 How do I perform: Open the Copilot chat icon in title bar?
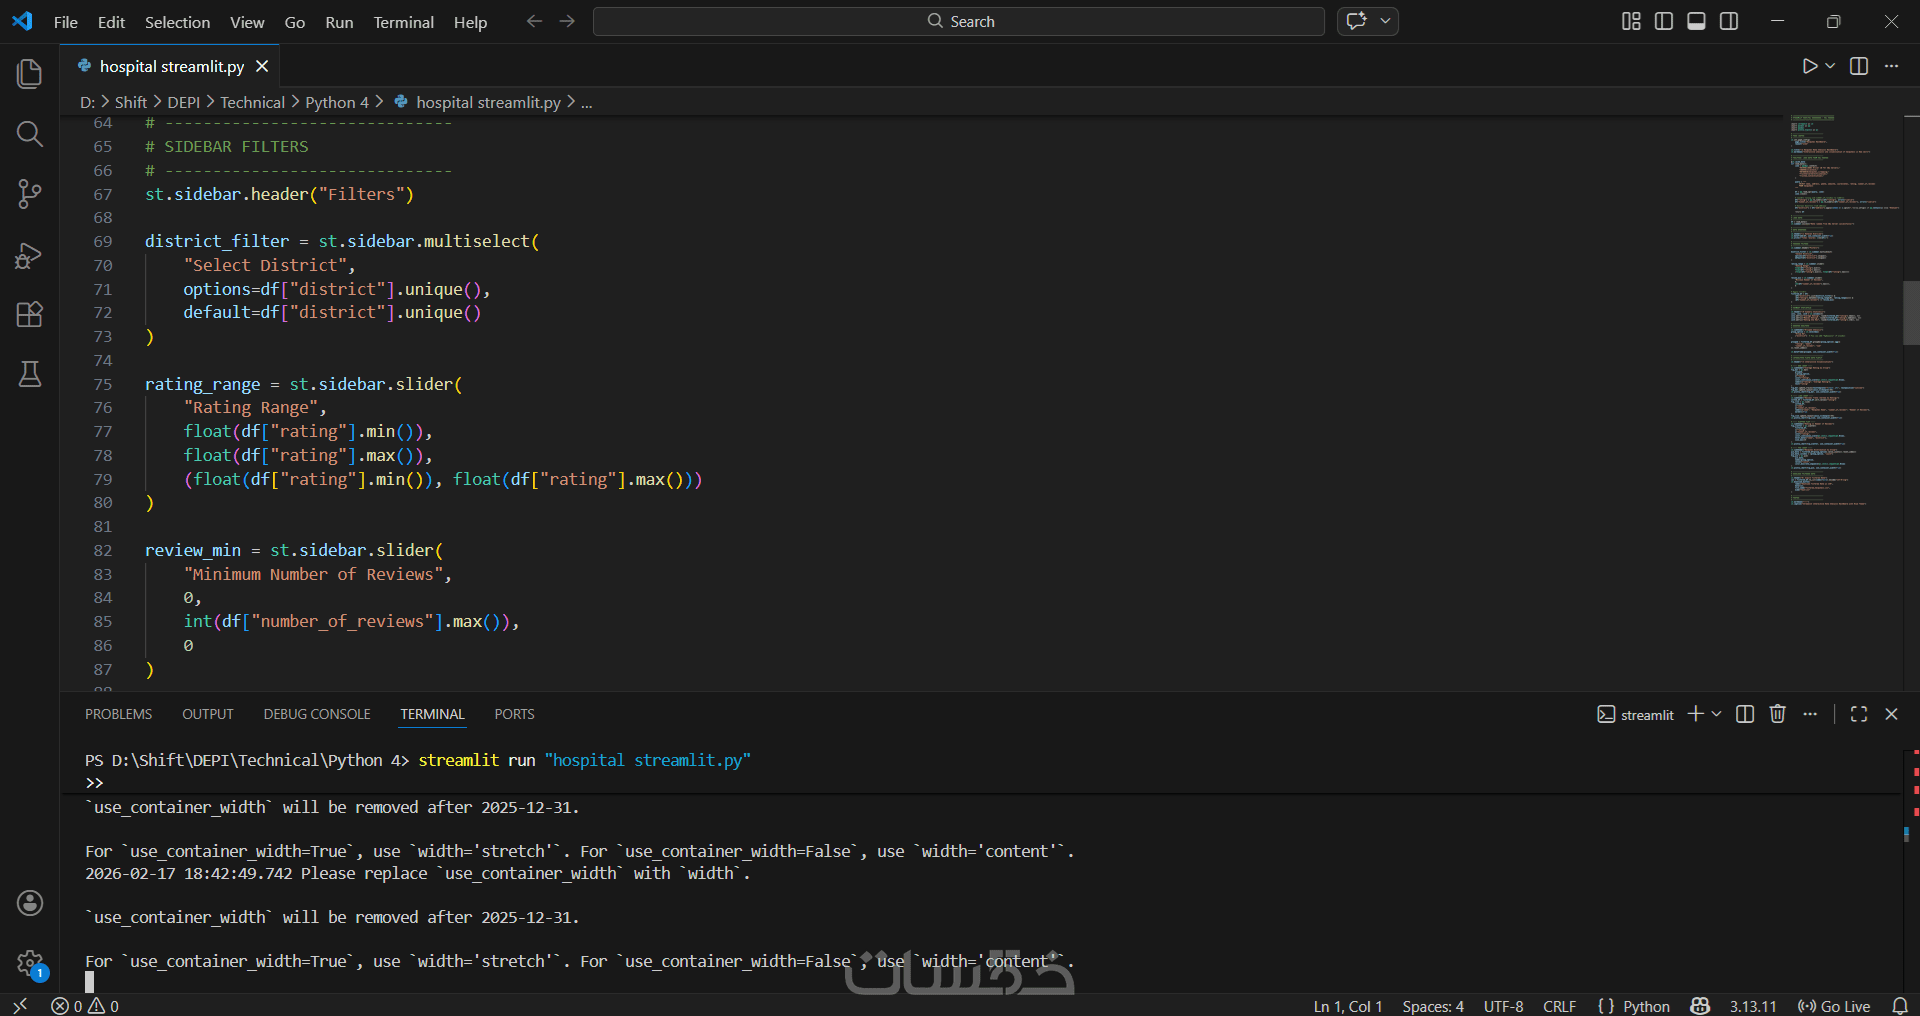coord(1357,21)
